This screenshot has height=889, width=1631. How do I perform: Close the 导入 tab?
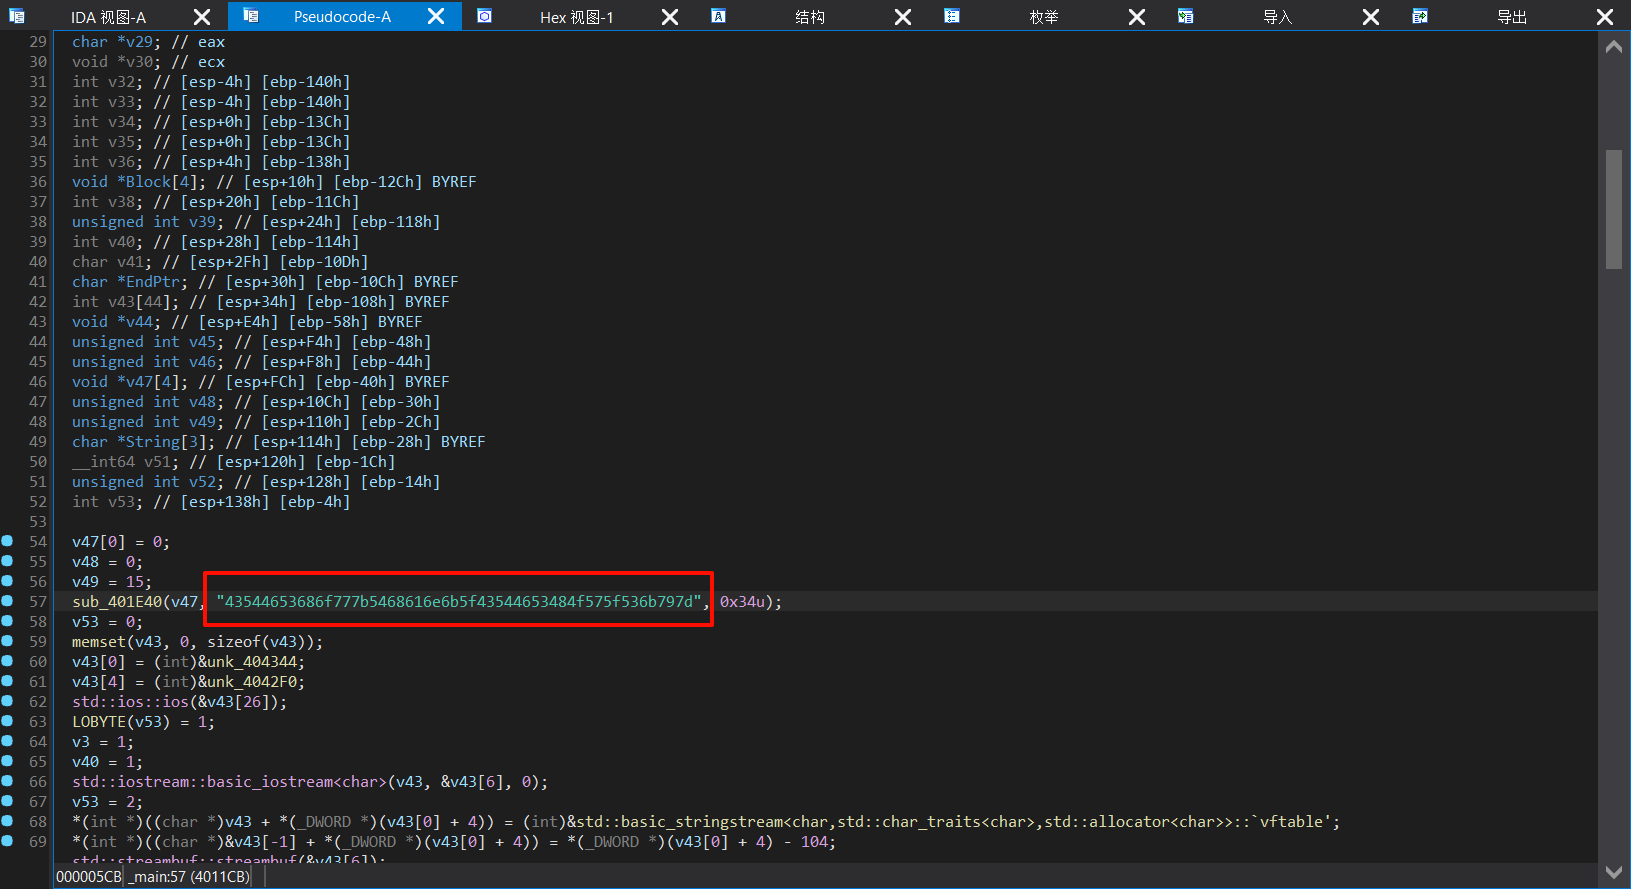tap(1371, 17)
